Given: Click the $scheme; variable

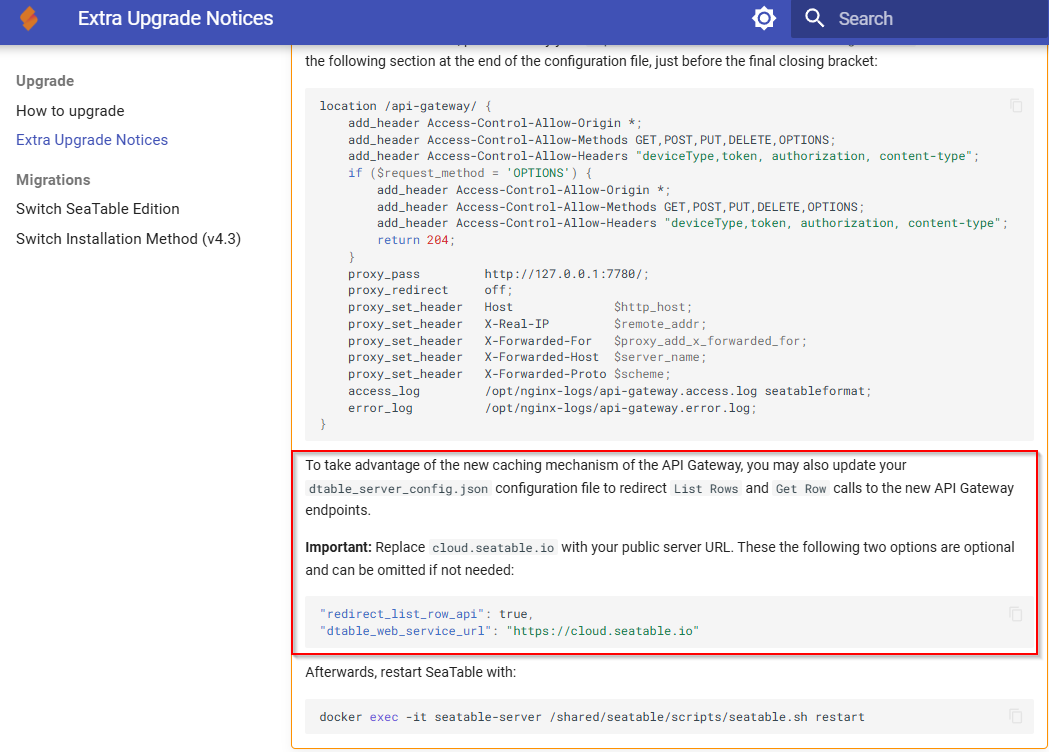Looking at the screenshot, I should coord(642,374).
